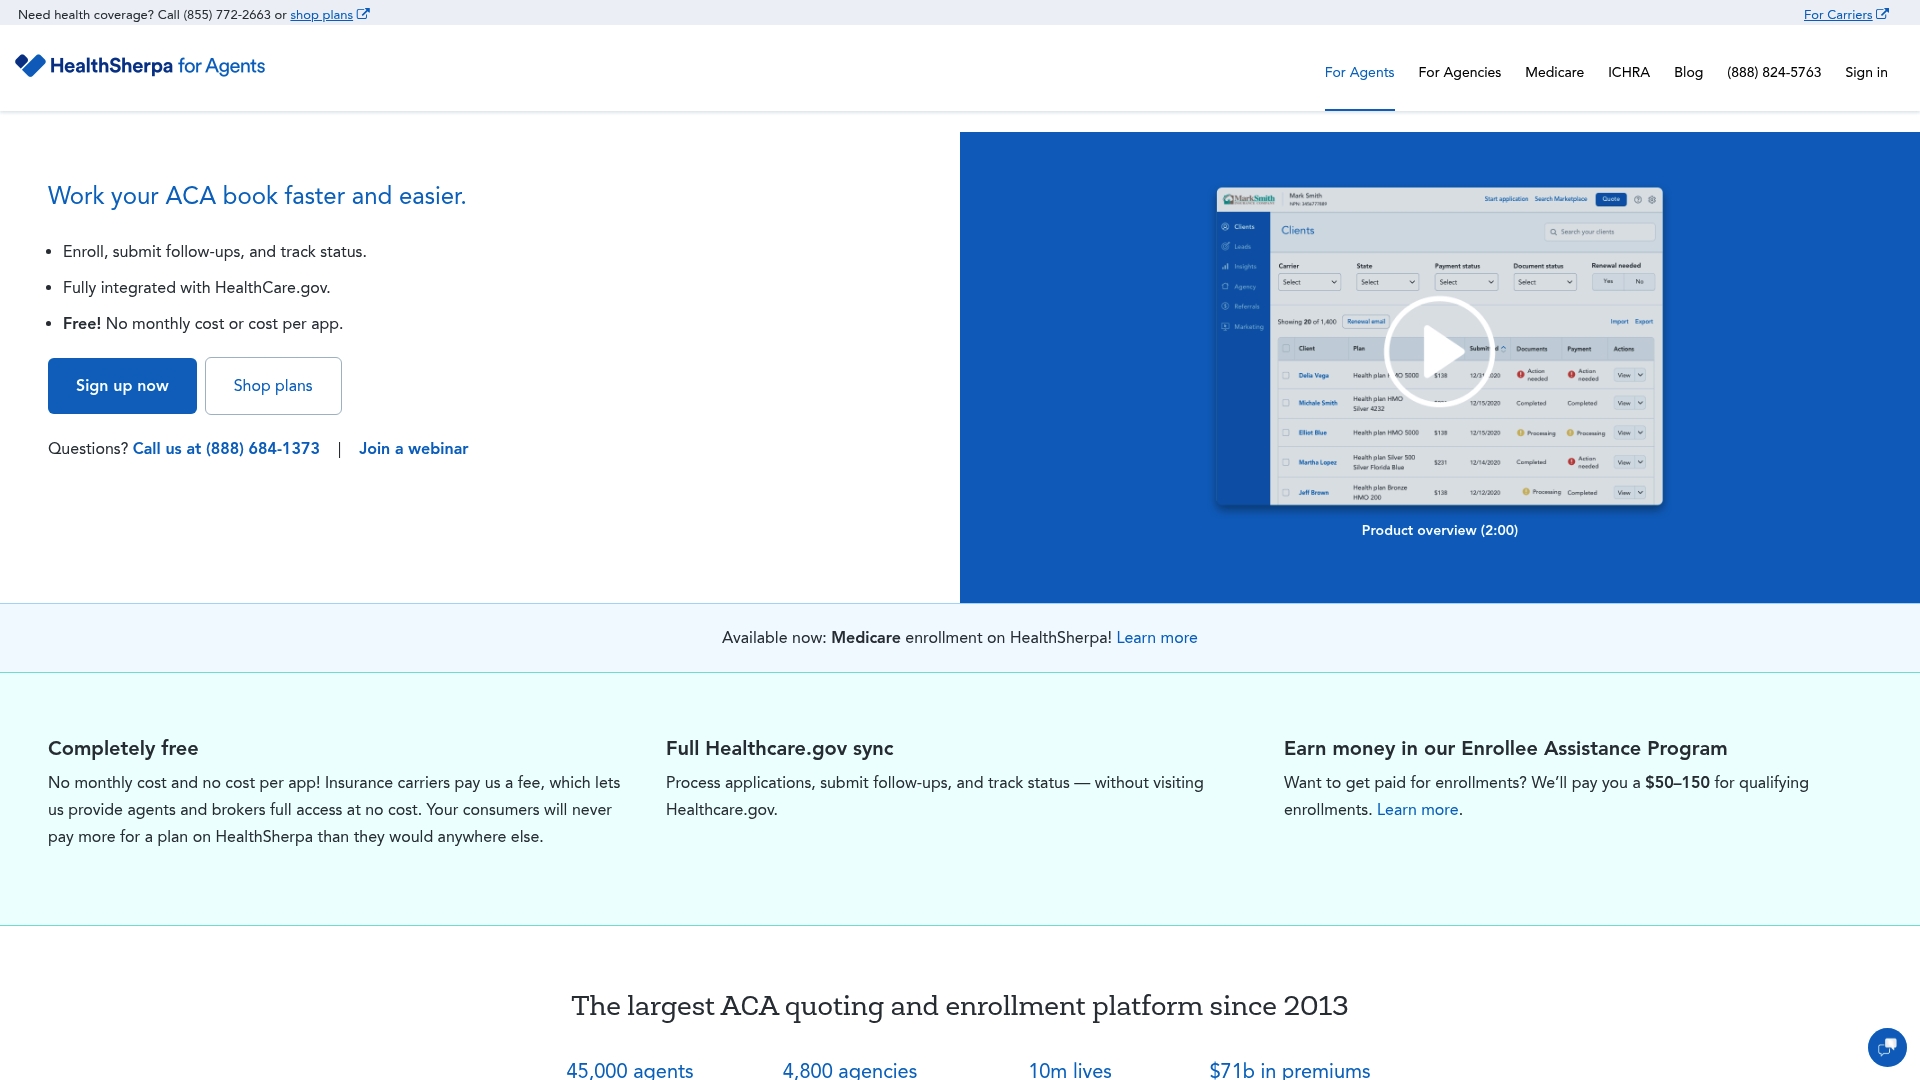
Task: Click the HealthSherpa logo icon
Action: coord(31,66)
